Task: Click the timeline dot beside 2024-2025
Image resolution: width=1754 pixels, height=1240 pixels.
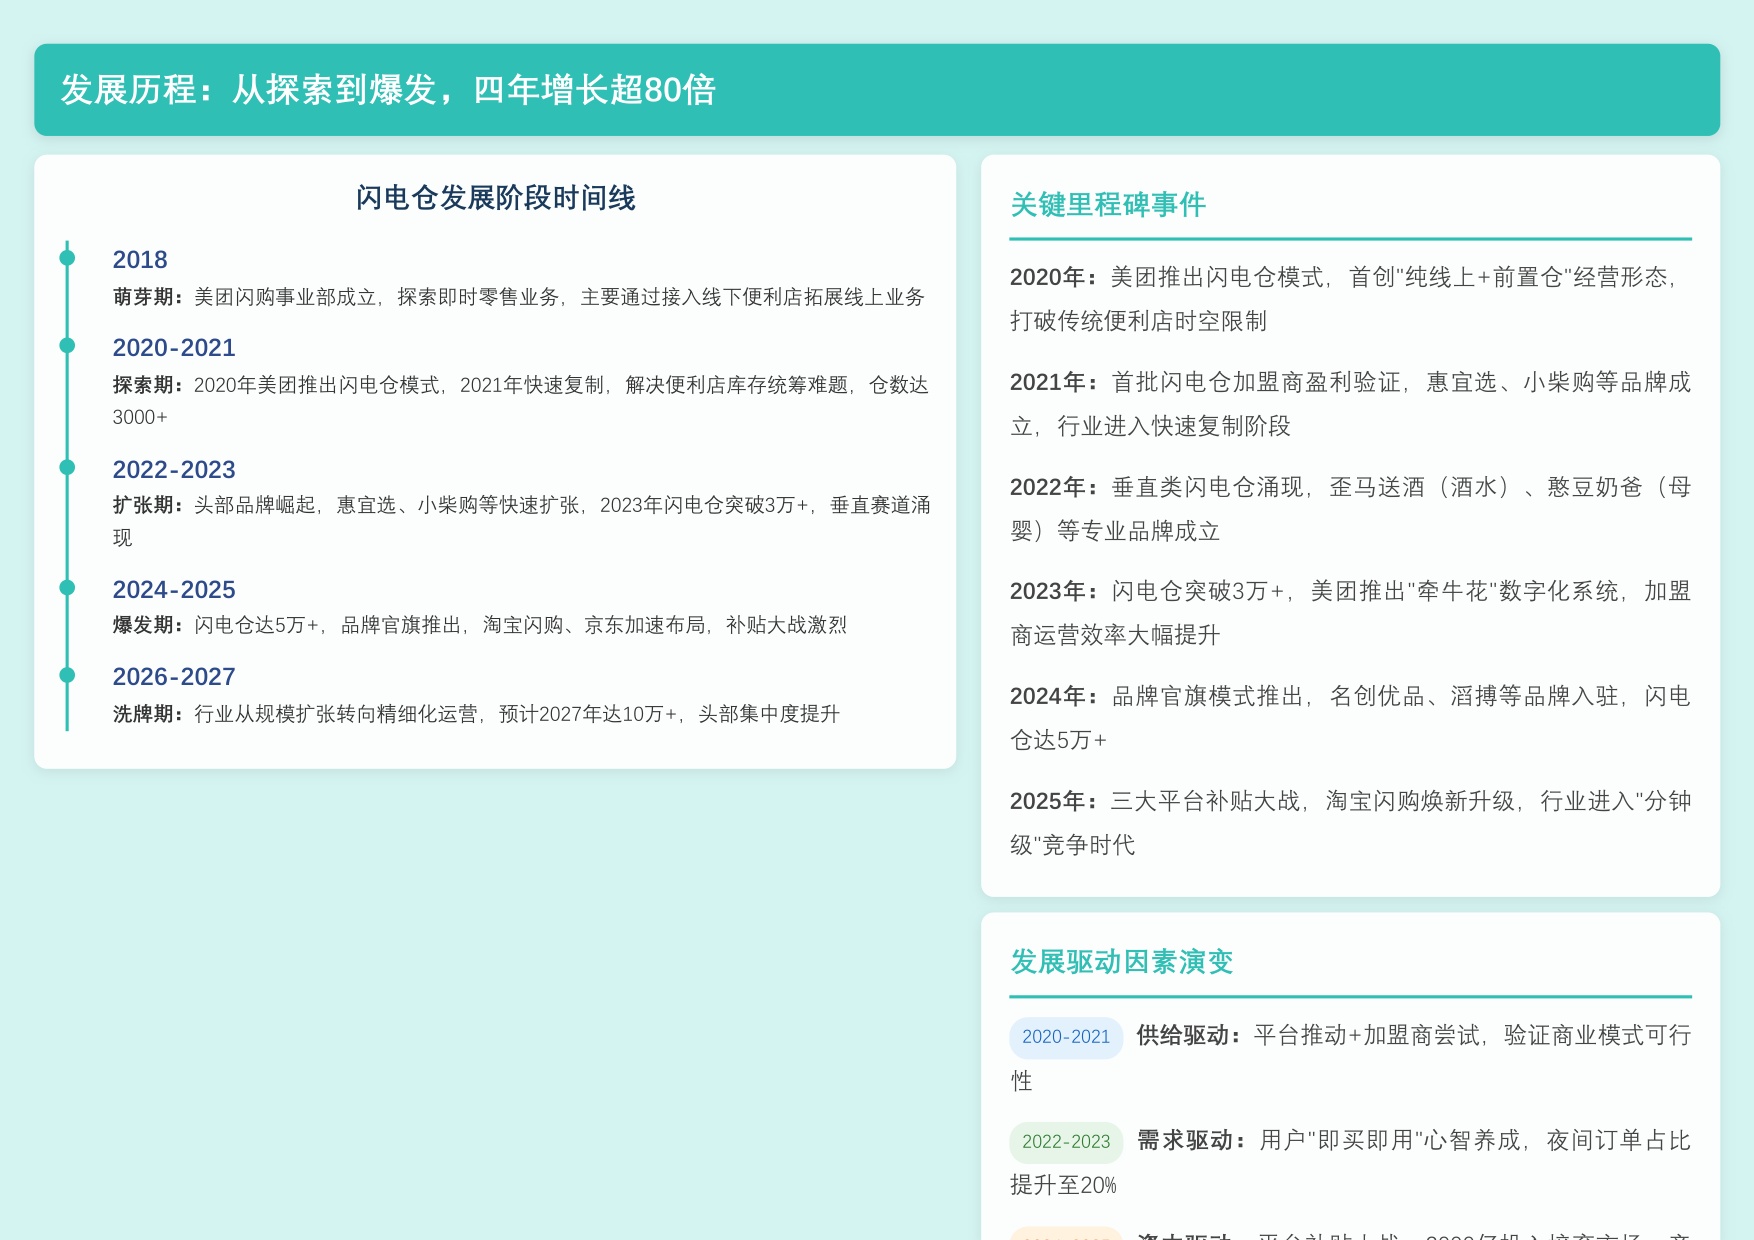Action: point(67,587)
